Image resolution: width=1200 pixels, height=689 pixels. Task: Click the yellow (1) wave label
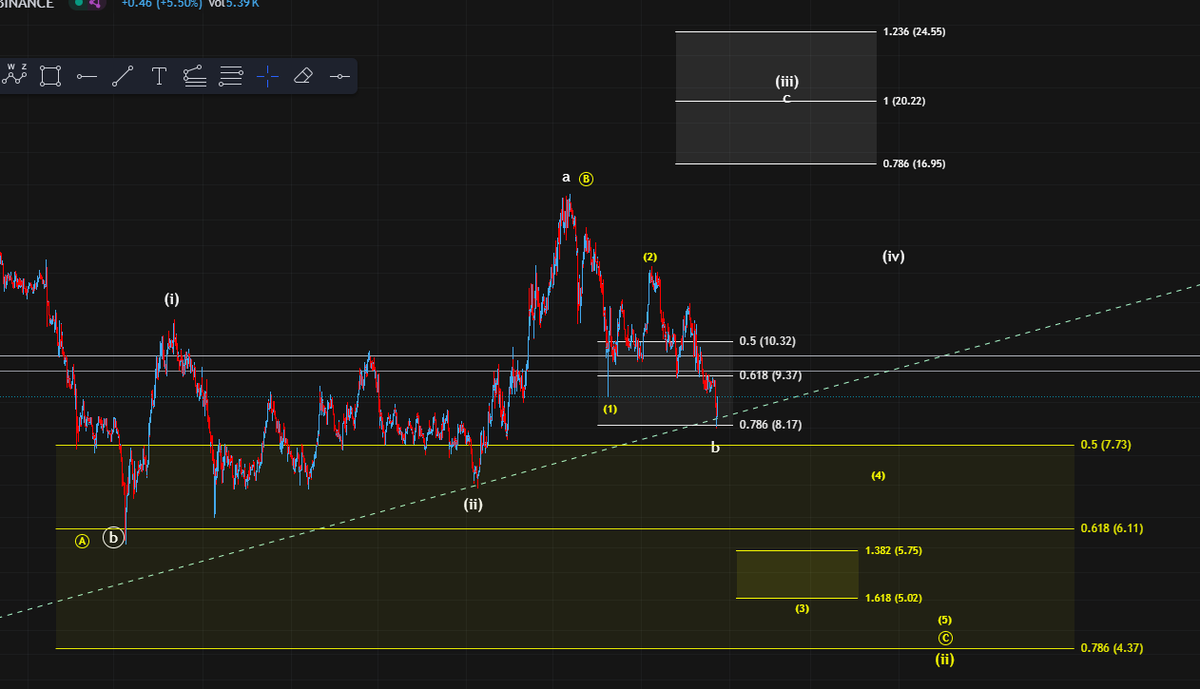610,409
